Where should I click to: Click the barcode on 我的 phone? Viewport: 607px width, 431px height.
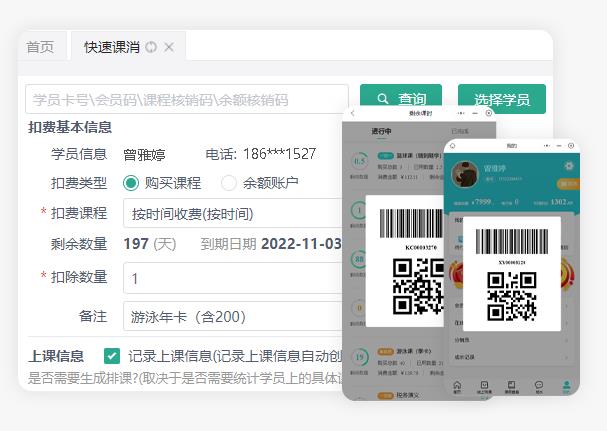[x=512, y=242]
